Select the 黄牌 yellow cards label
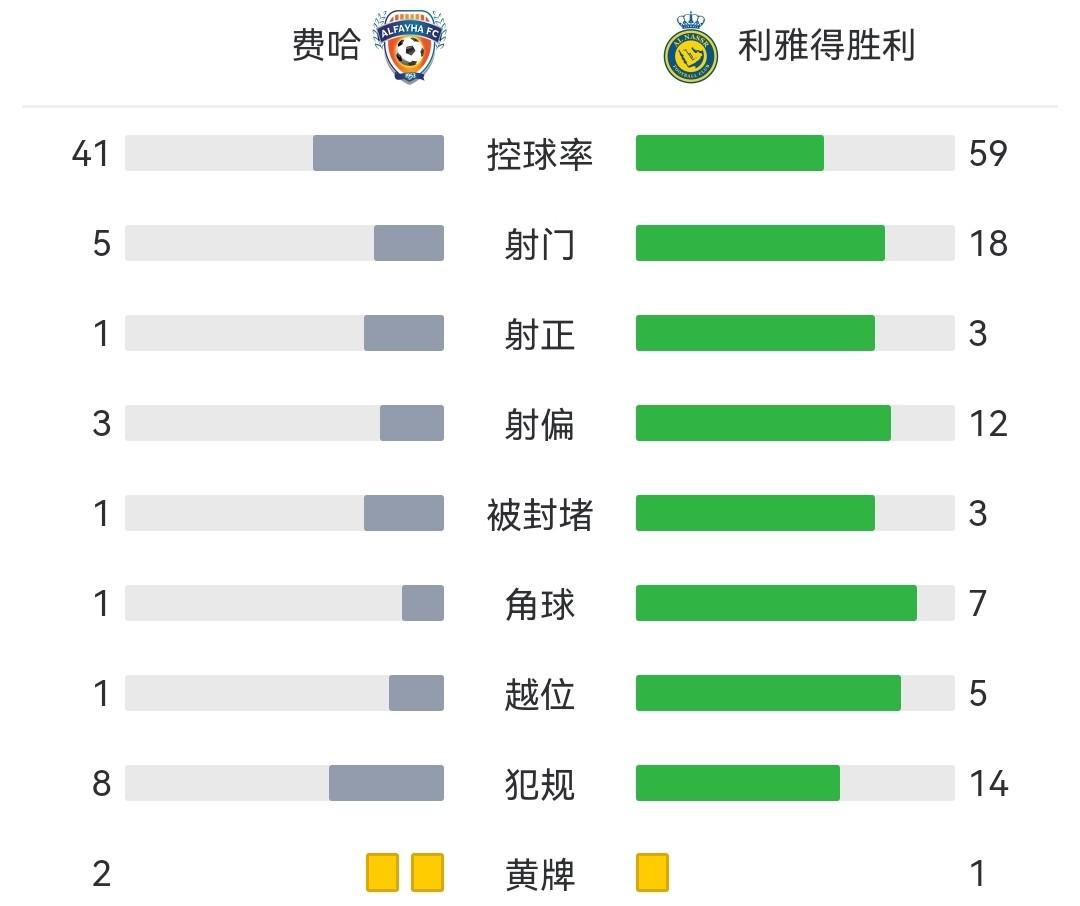This screenshot has width=1080, height=906. (540, 874)
